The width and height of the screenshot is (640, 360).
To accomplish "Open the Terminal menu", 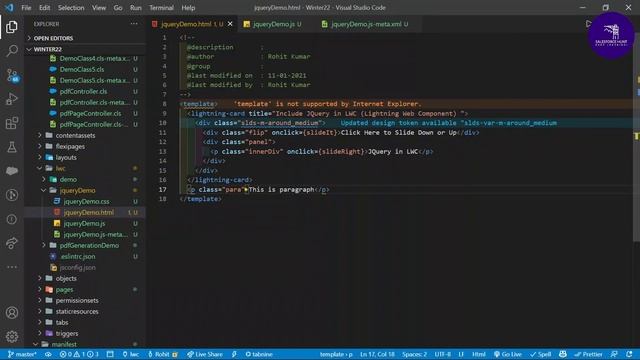I will (161, 8).
